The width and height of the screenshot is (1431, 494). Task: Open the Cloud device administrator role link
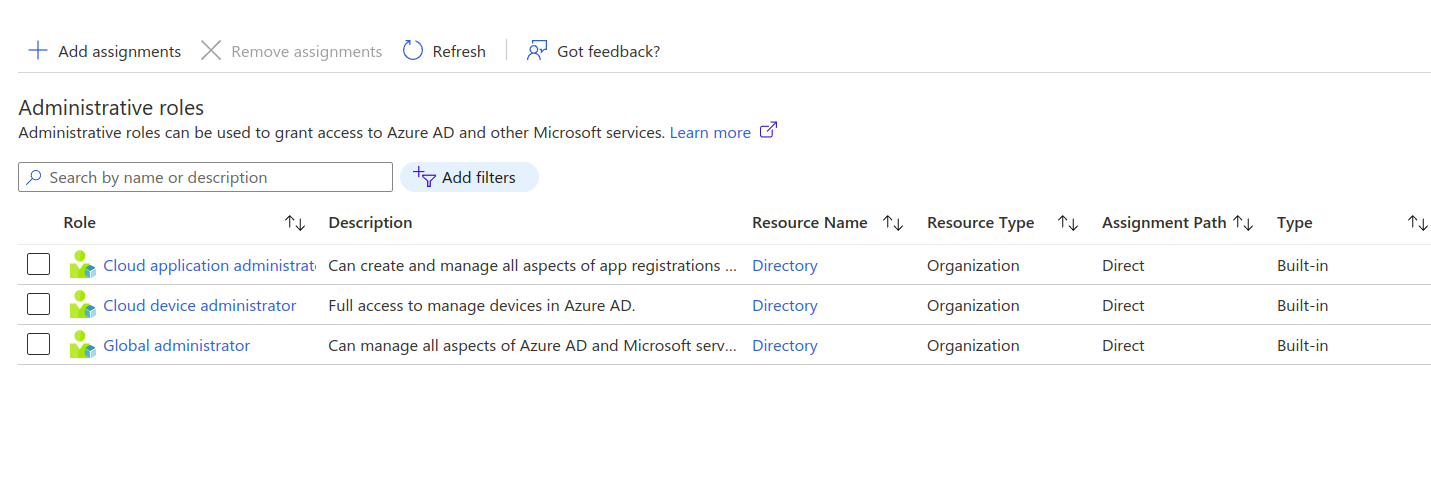[x=200, y=305]
